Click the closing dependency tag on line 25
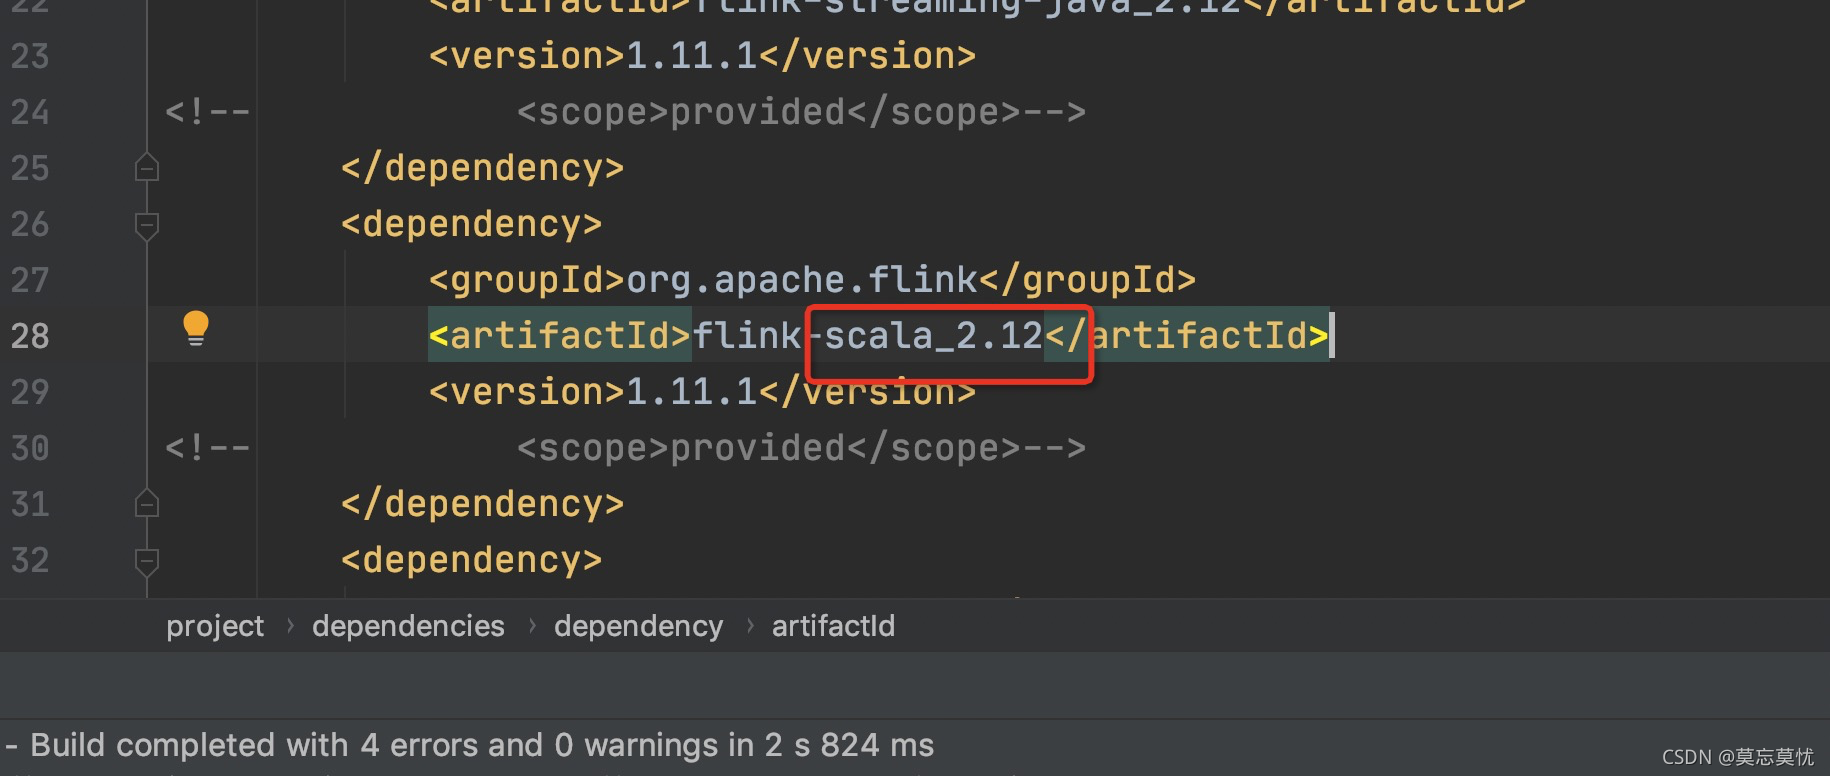1830x776 pixels. pyautogui.click(x=483, y=168)
